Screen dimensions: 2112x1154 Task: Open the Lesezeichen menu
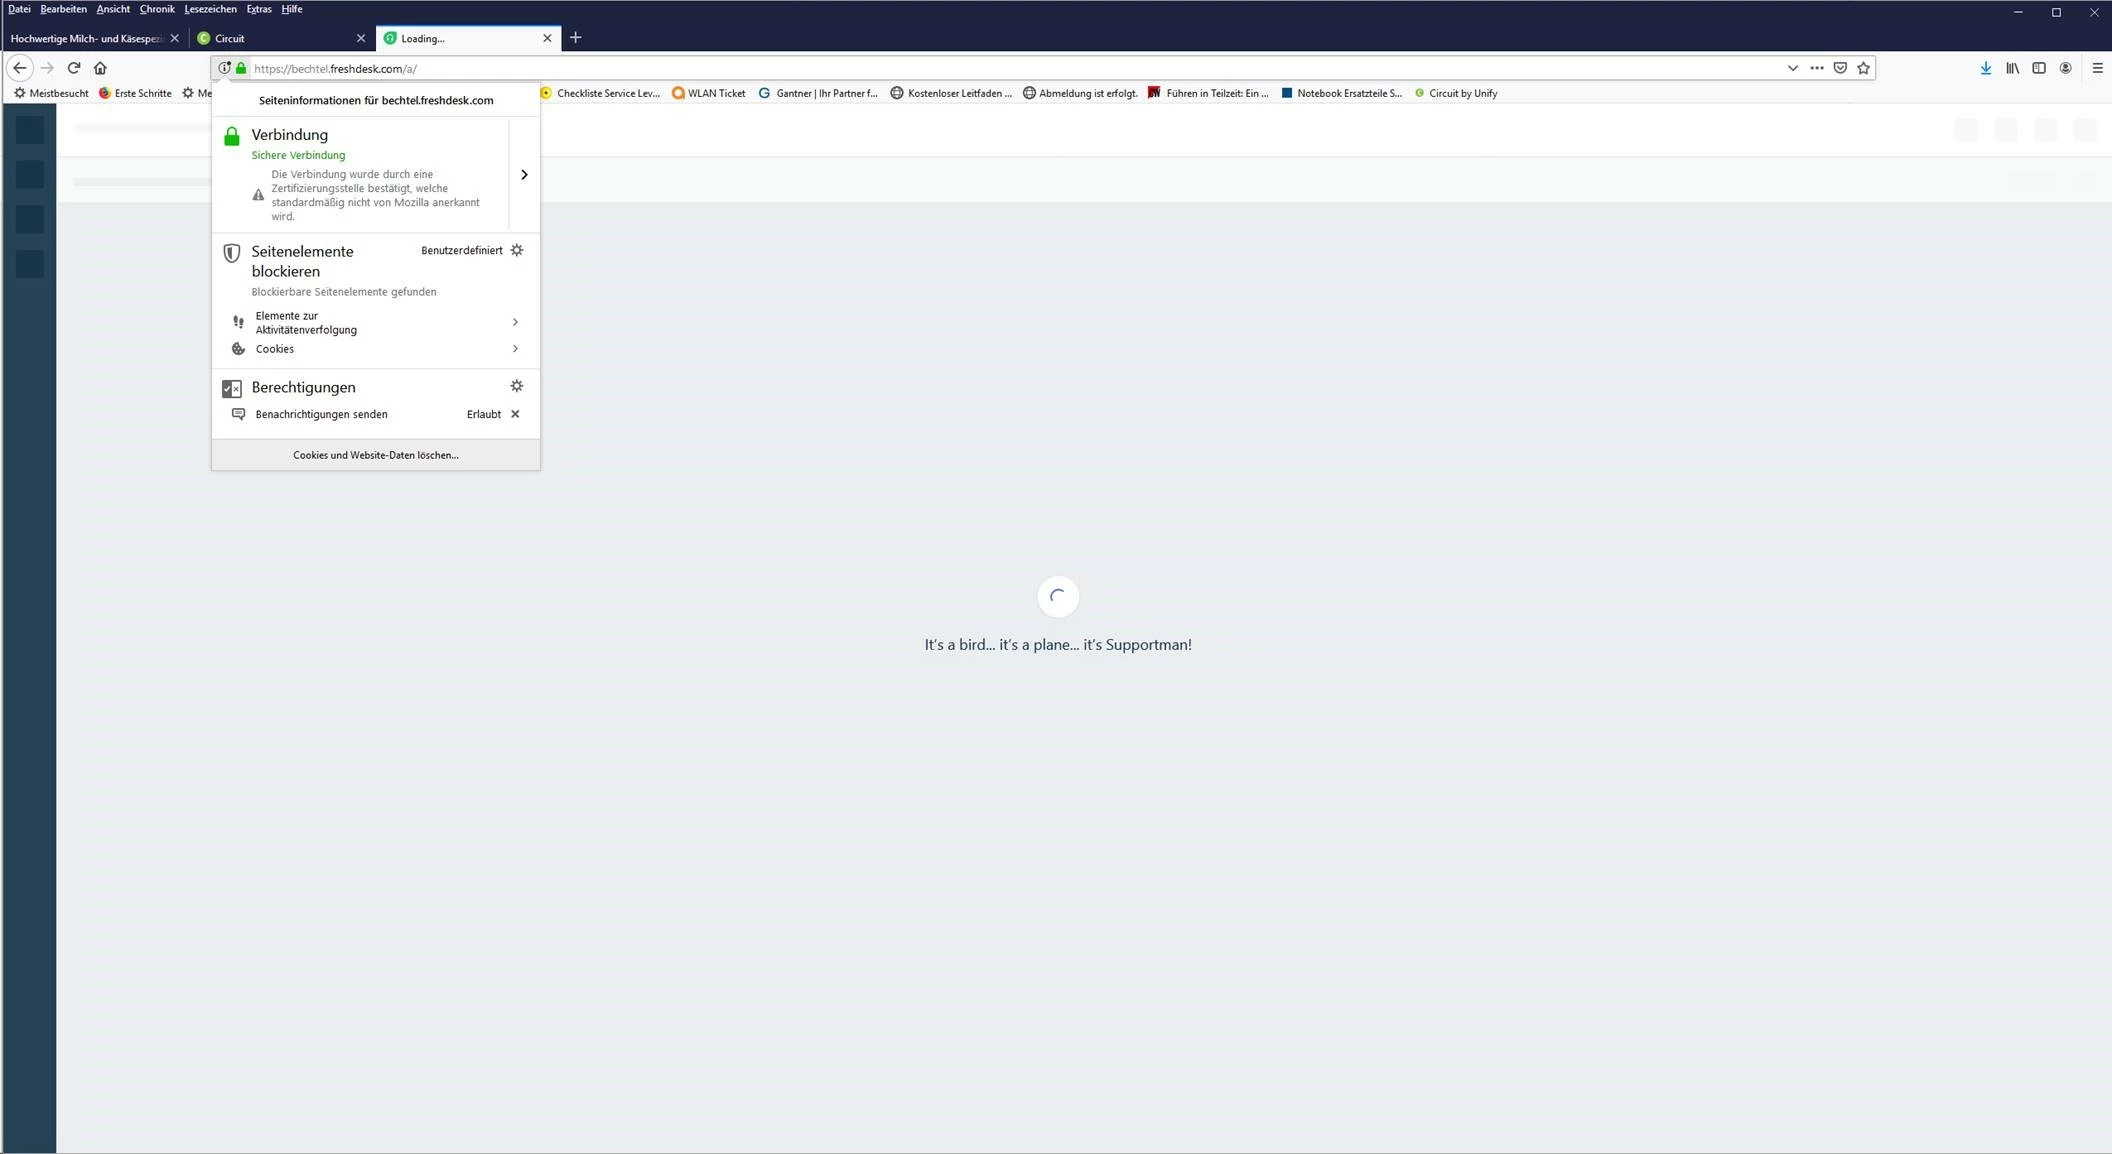(x=210, y=9)
